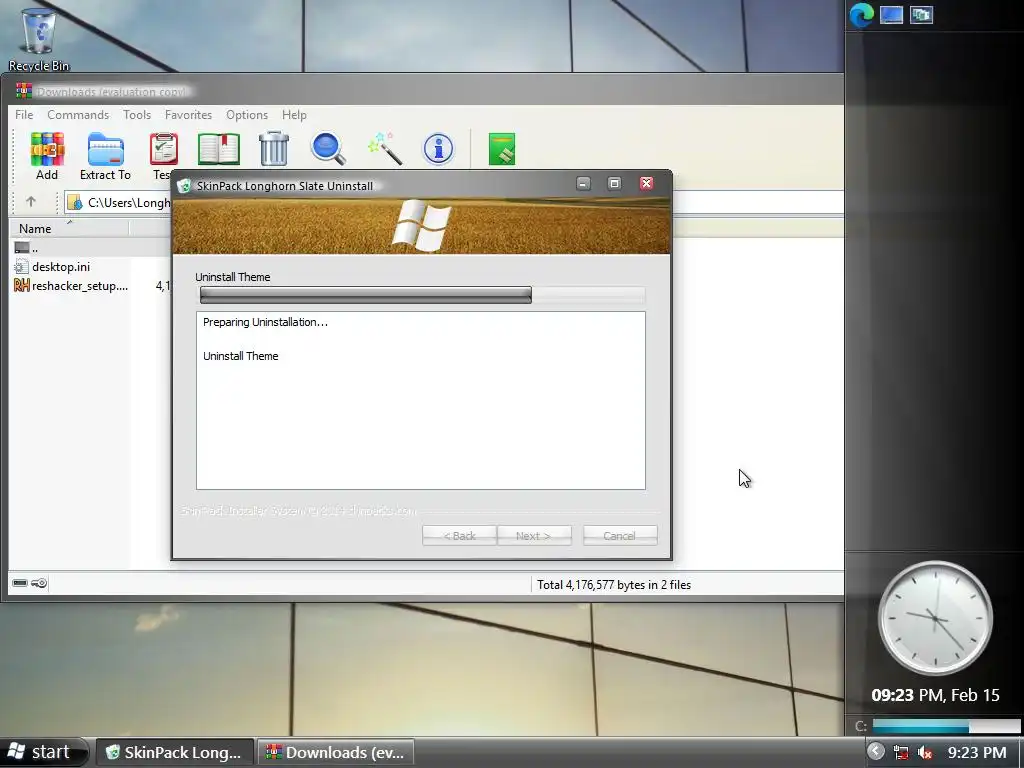The image size is (1024, 768).
Task: Close the SkinPack Longhorn Slate Uninstall dialog
Action: tap(646, 183)
